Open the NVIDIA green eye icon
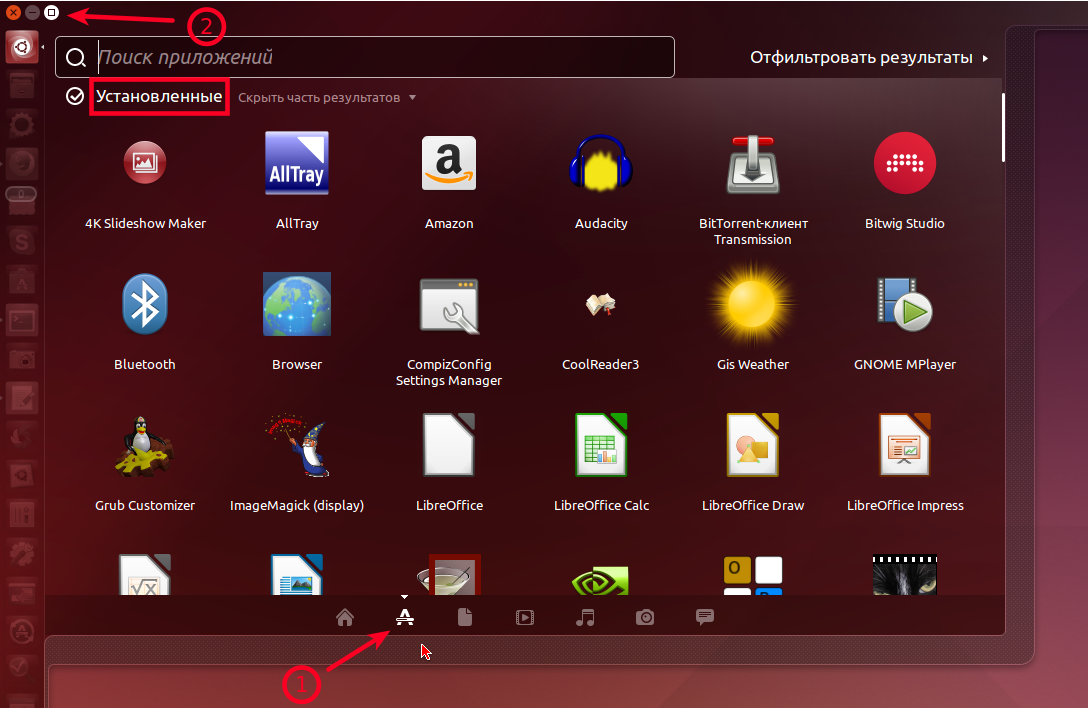The image size is (1088, 708). pyautogui.click(x=601, y=580)
